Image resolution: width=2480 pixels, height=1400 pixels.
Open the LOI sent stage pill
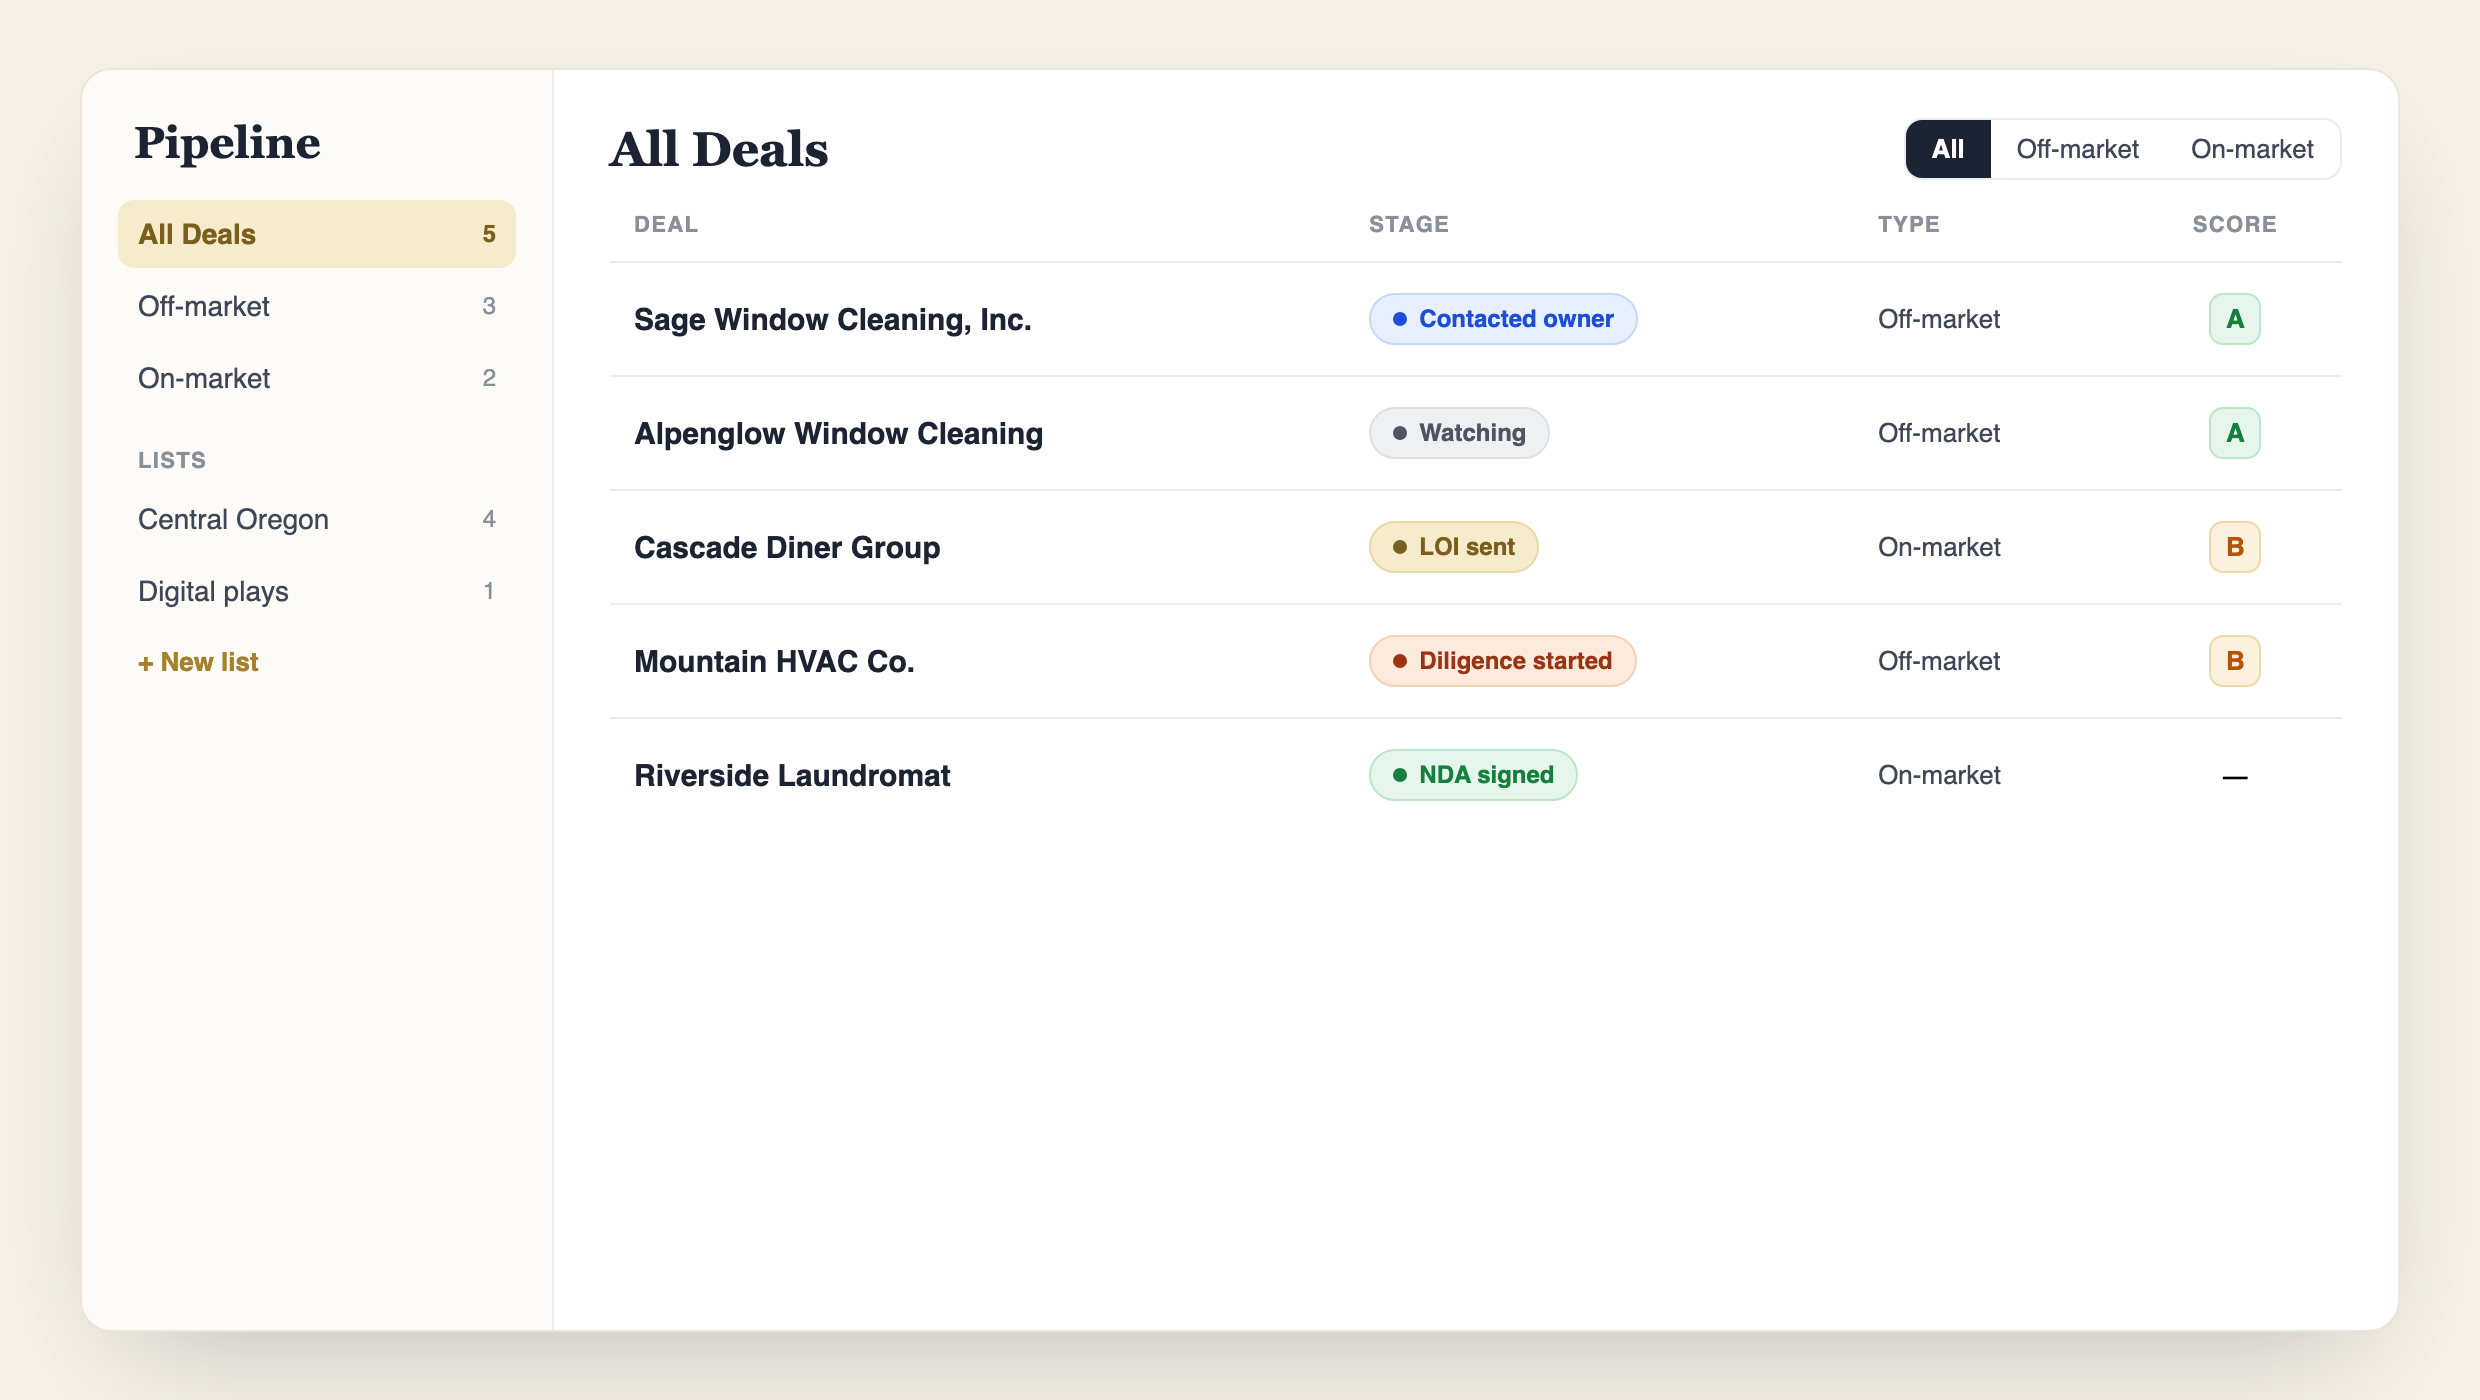coord(1453,547)
